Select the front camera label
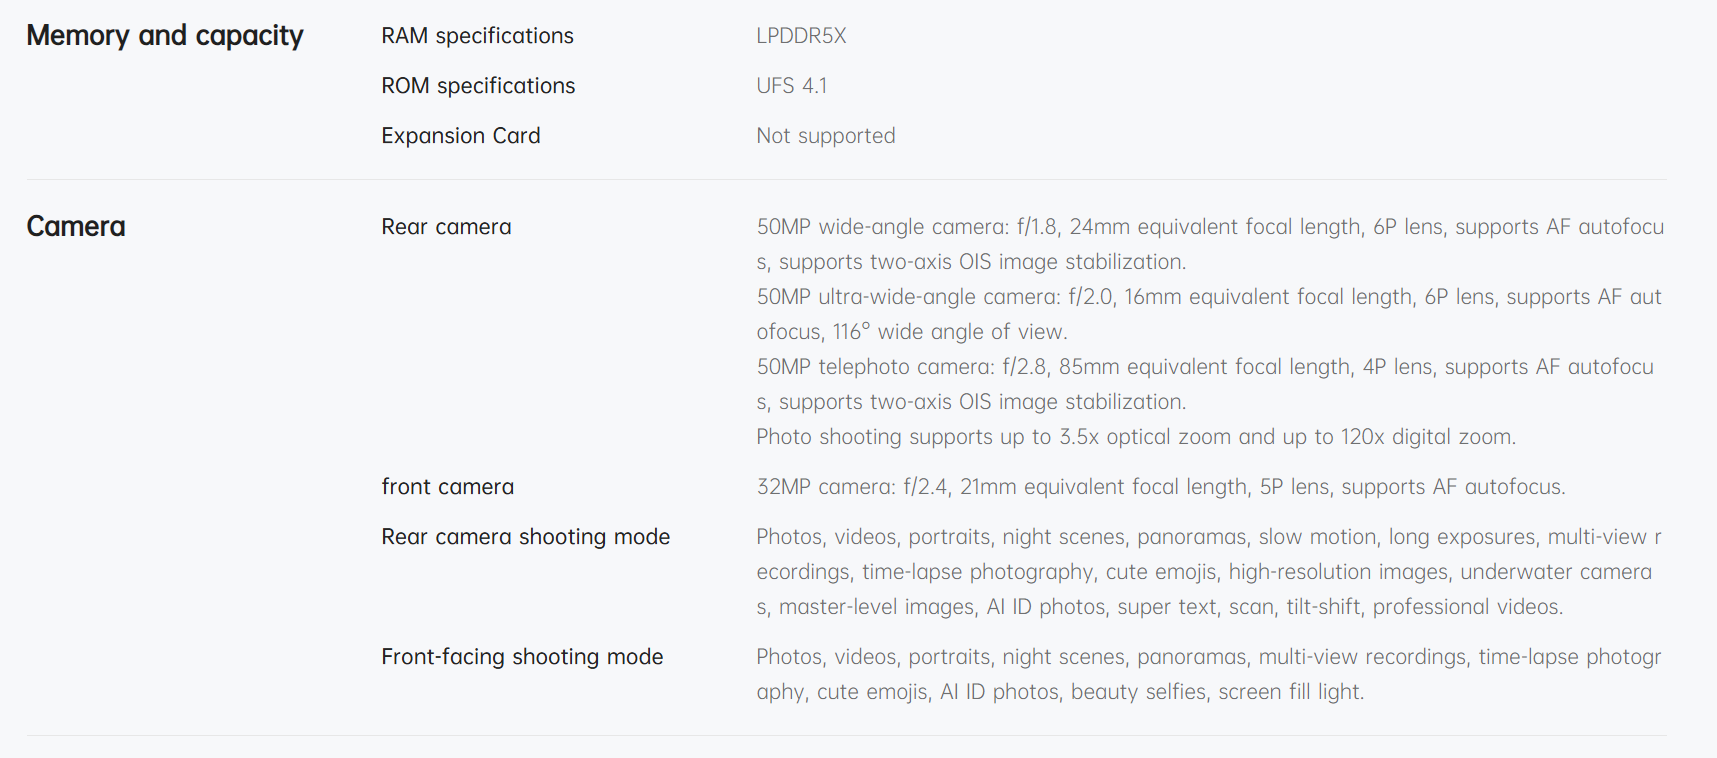1717x758 pixels. [x=447, y=487]
